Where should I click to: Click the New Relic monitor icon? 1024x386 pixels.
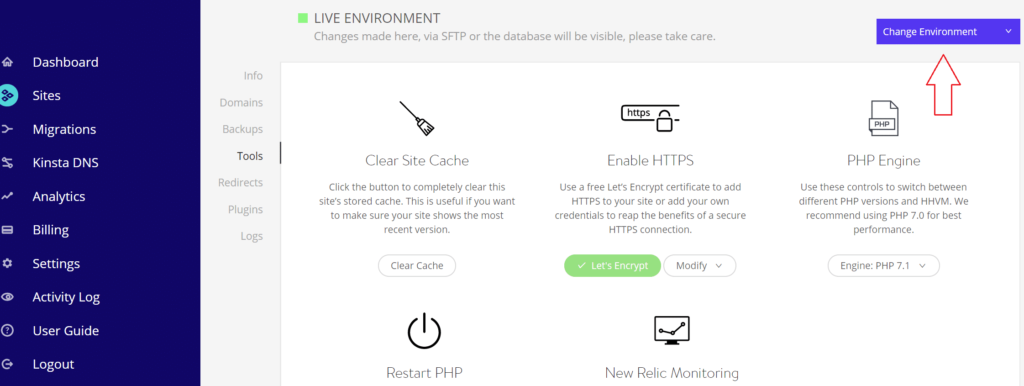coord(671,331)
